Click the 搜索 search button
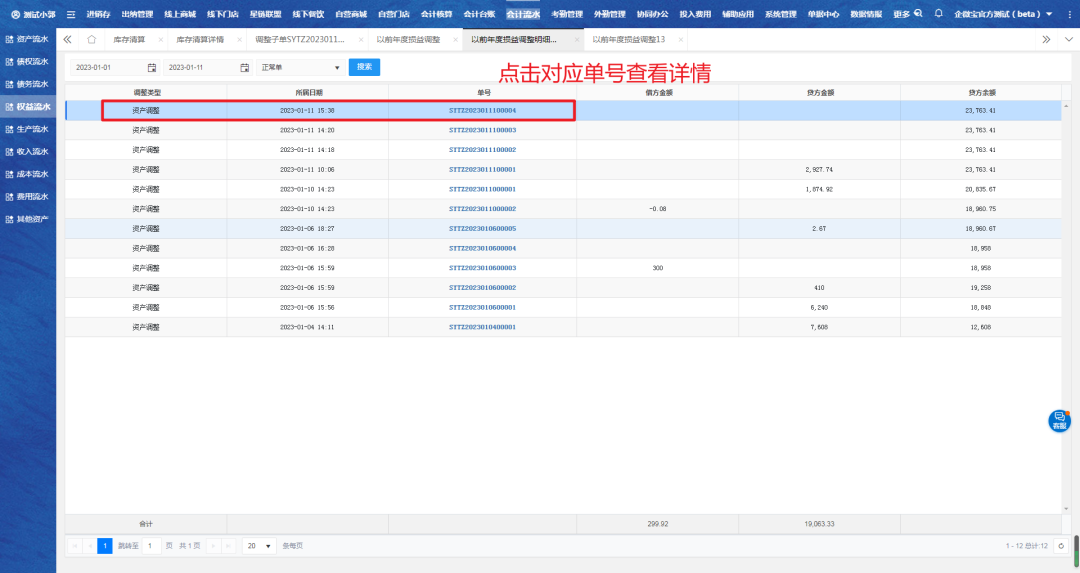This screenshot has width=1080, height=573. (x=364, y=67)
